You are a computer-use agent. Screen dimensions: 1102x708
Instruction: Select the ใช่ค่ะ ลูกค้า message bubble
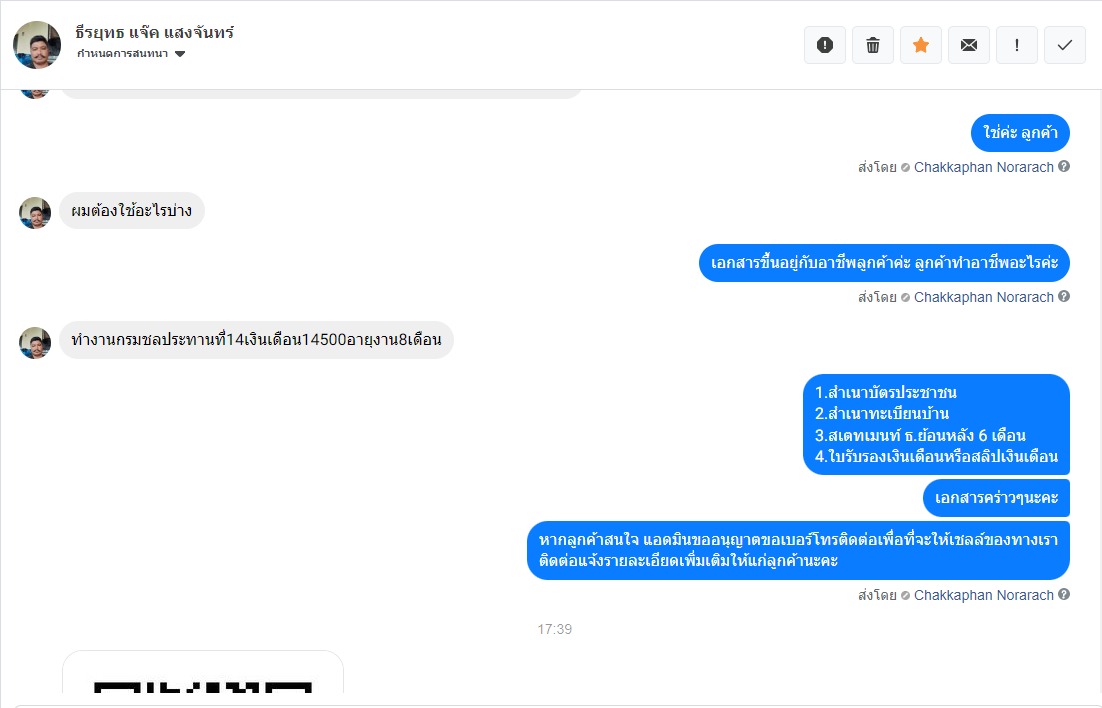point(1020,132)
